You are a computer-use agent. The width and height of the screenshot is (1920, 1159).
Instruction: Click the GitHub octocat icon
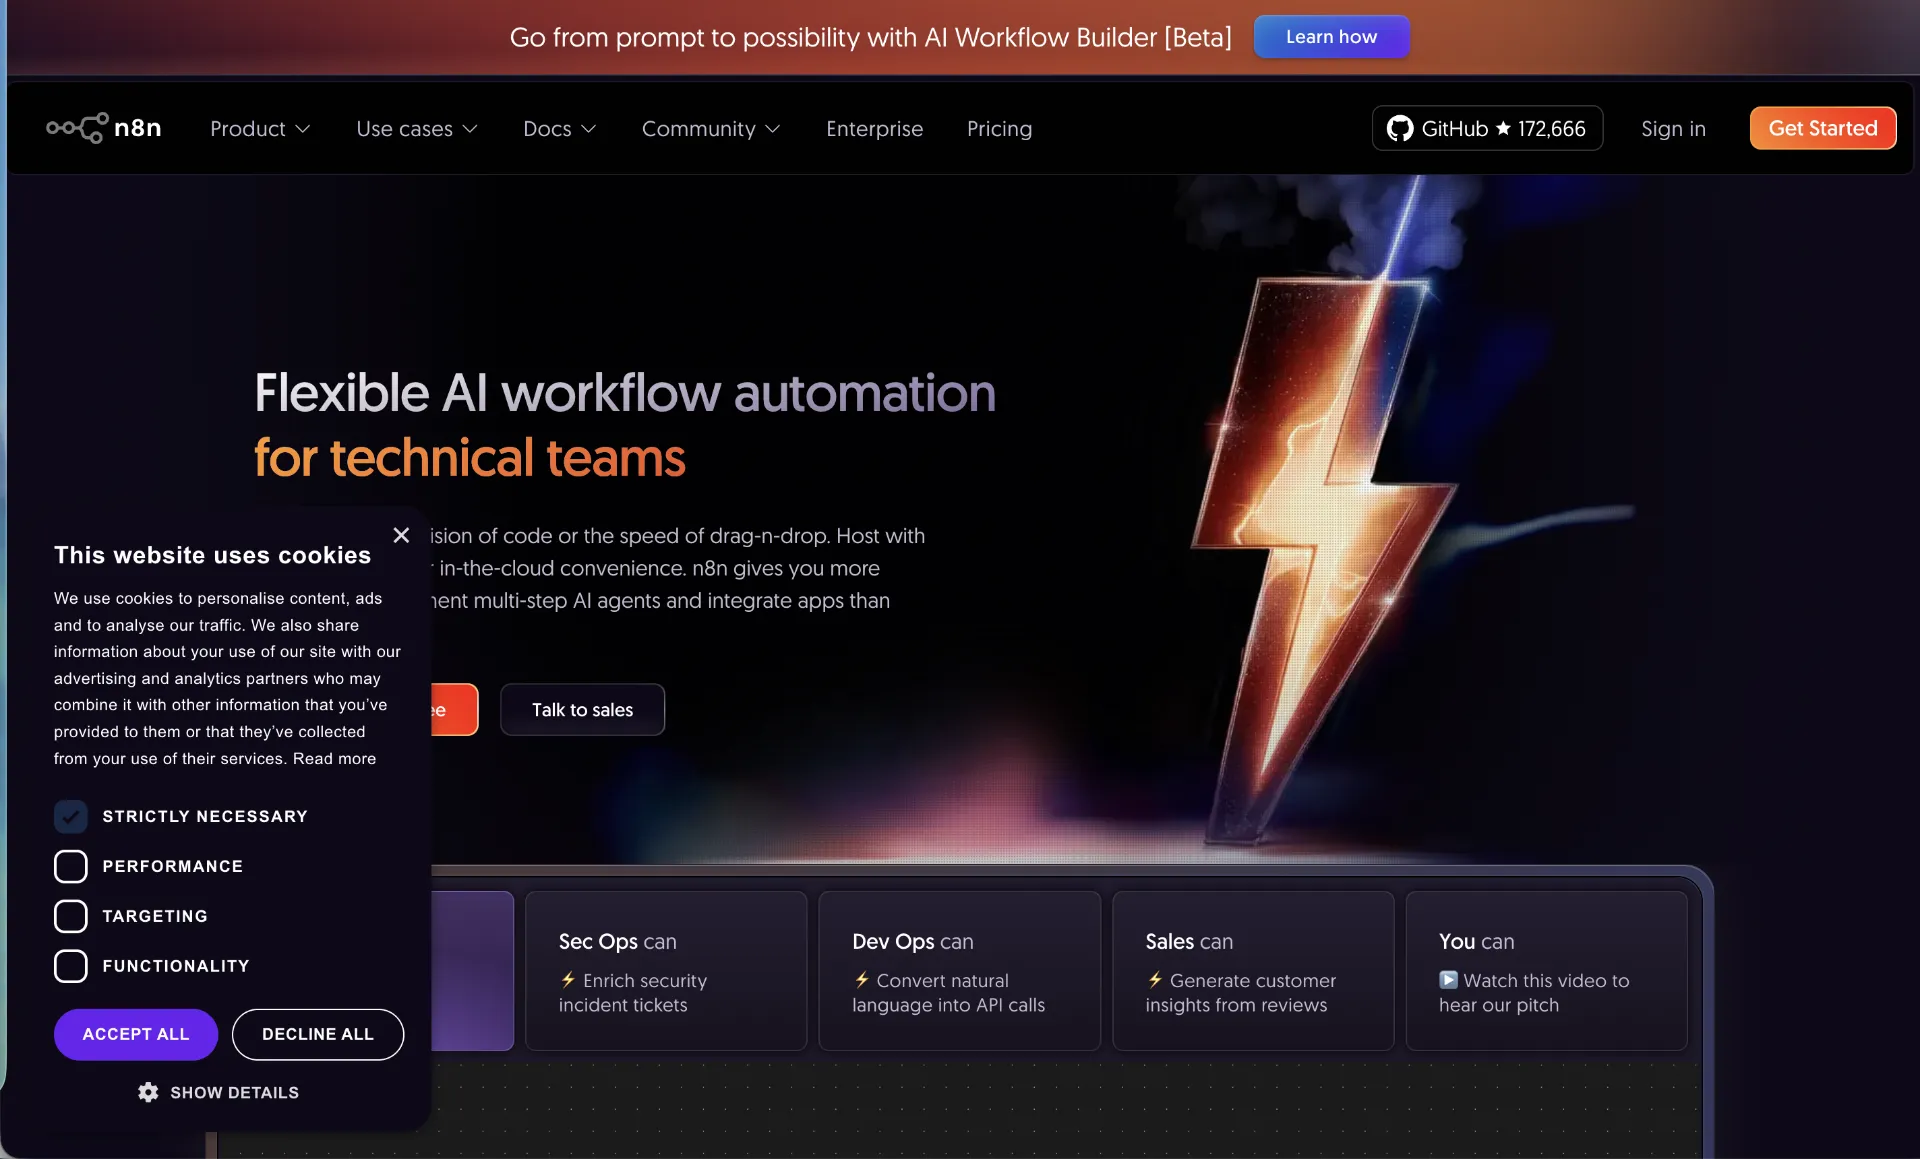tap(1399, 128)
